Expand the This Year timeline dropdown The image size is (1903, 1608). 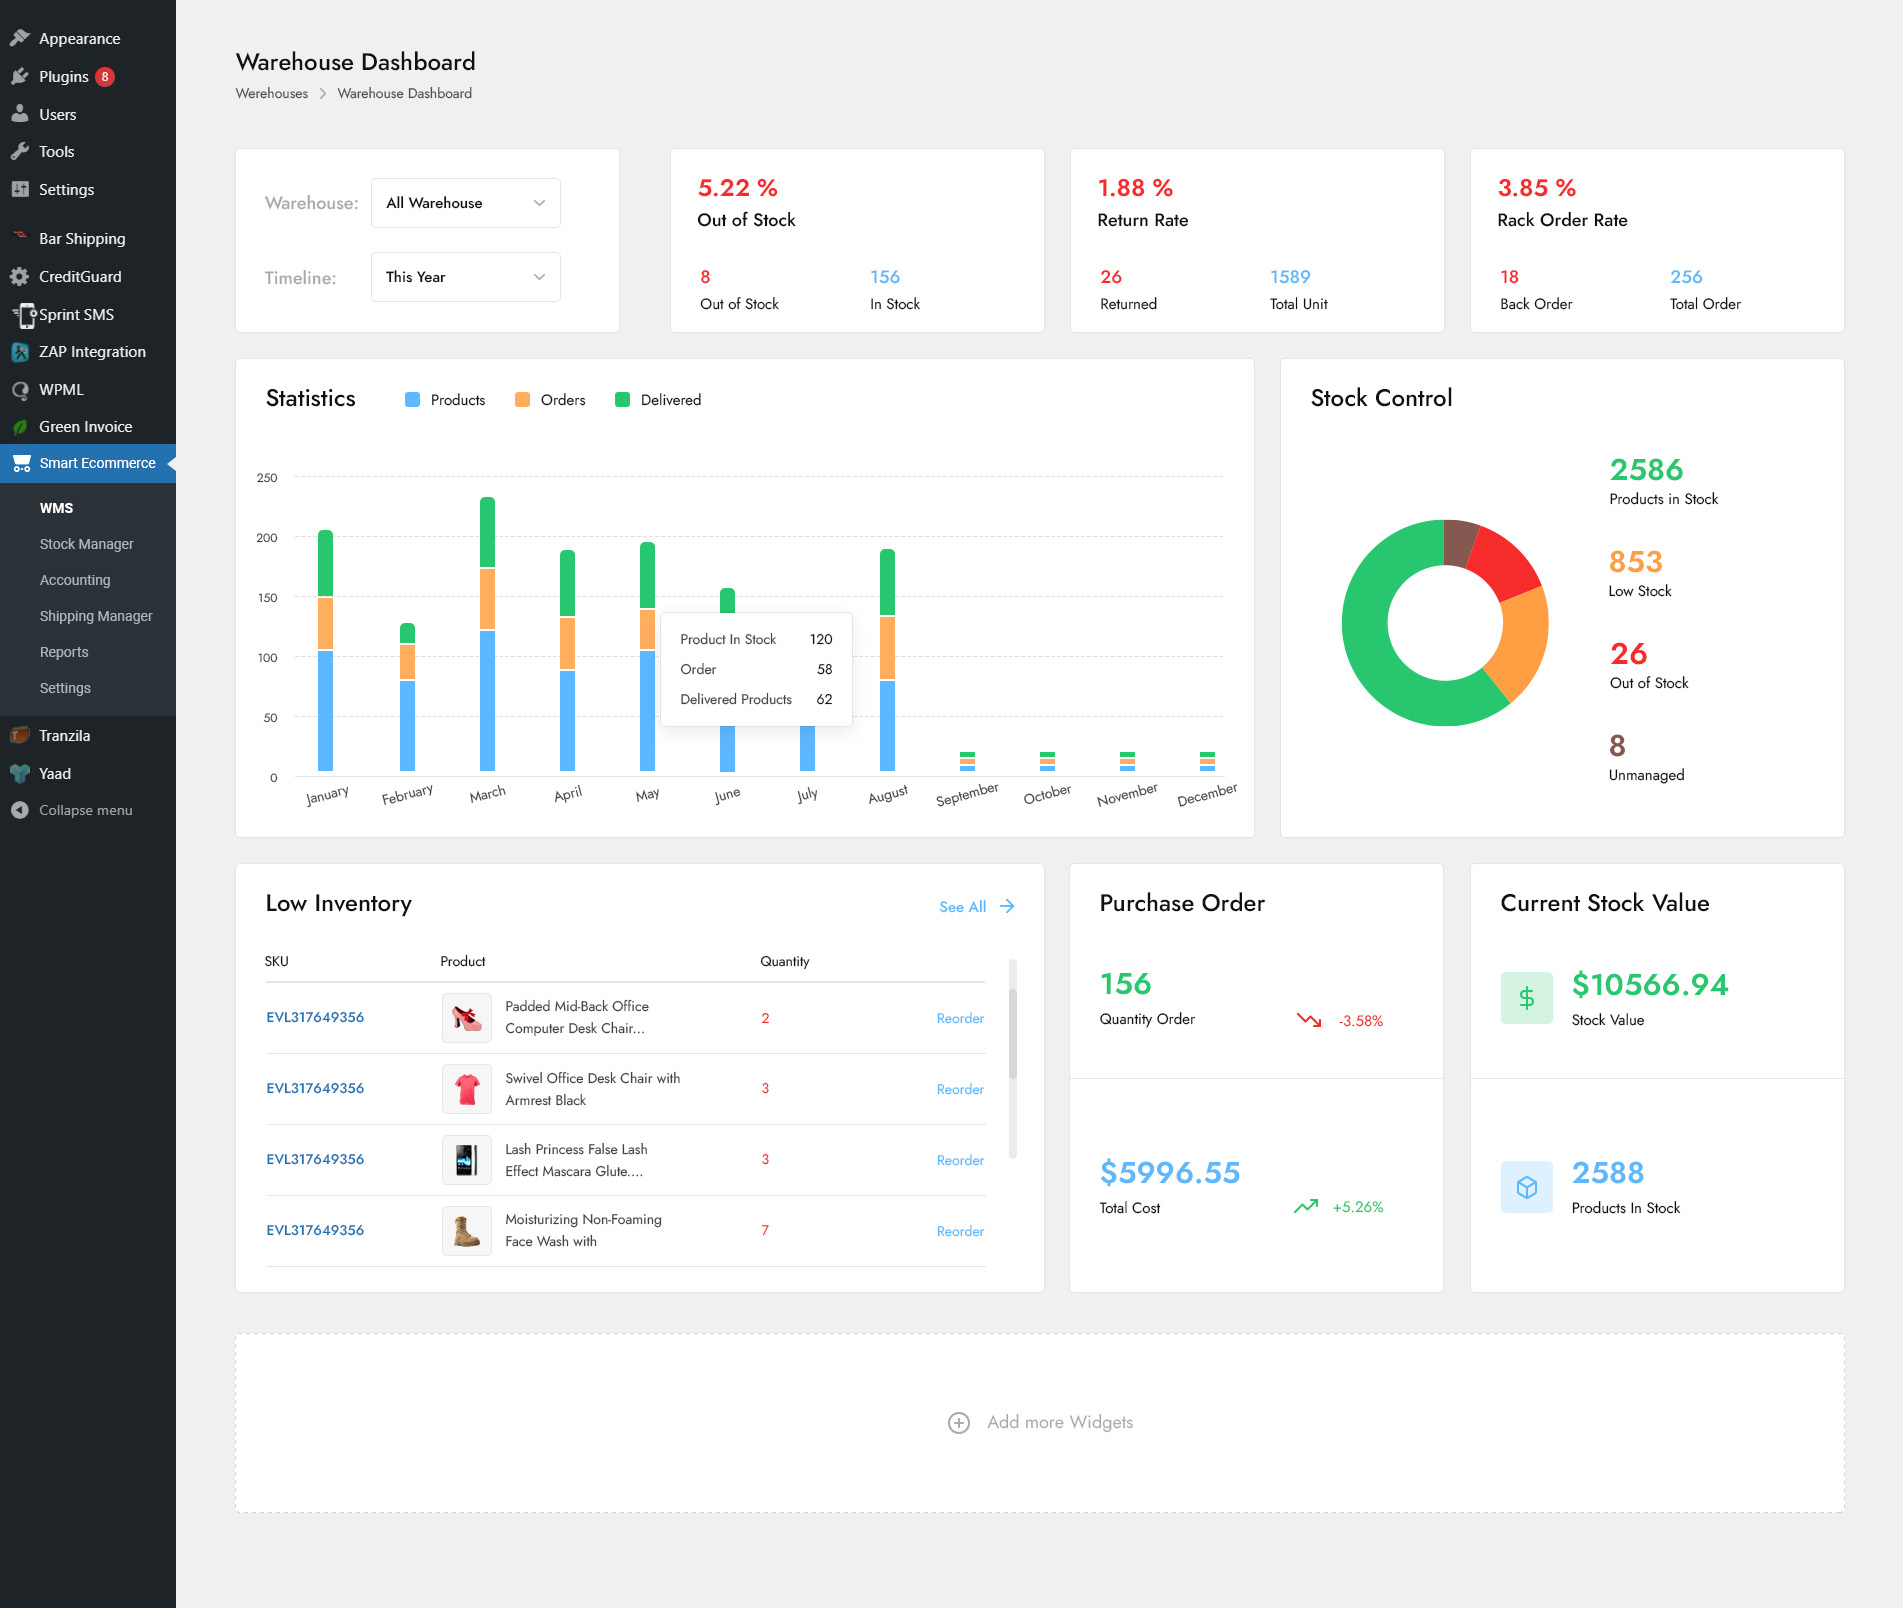click(x=465, y=277)
